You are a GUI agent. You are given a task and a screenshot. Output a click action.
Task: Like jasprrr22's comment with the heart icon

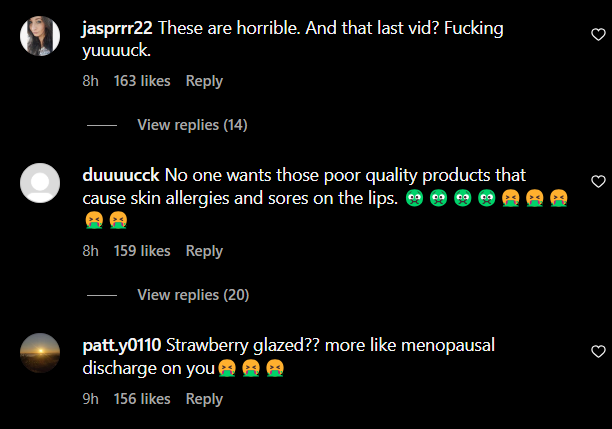pyautogui.click(x=598, y=35)
